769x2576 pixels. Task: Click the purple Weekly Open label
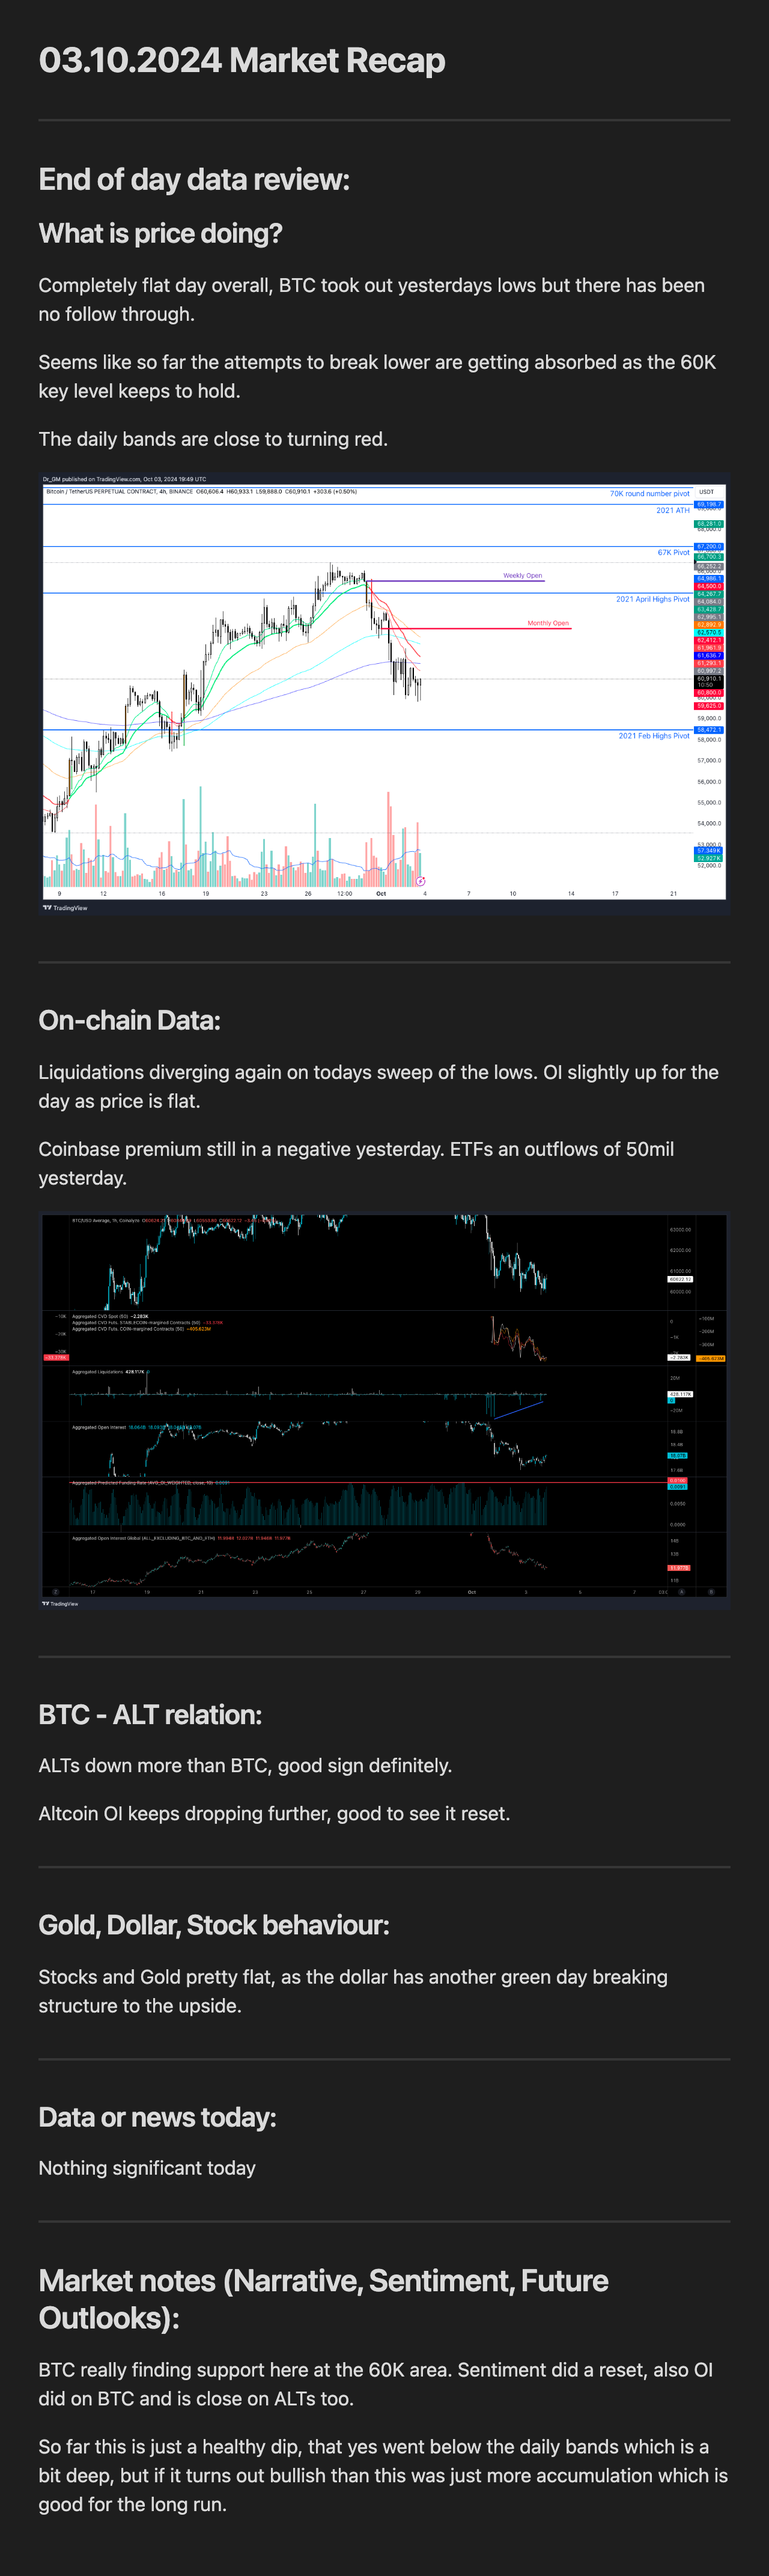522,576
